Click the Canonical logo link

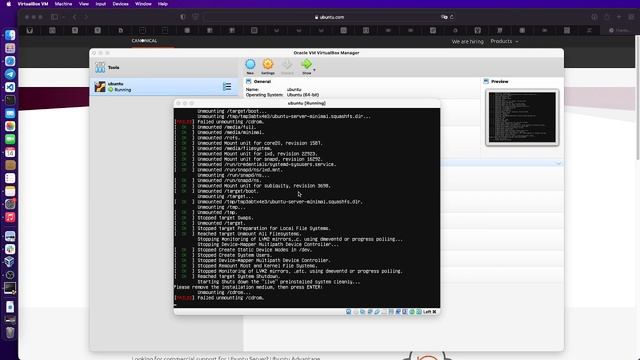(x=144, y=41)
